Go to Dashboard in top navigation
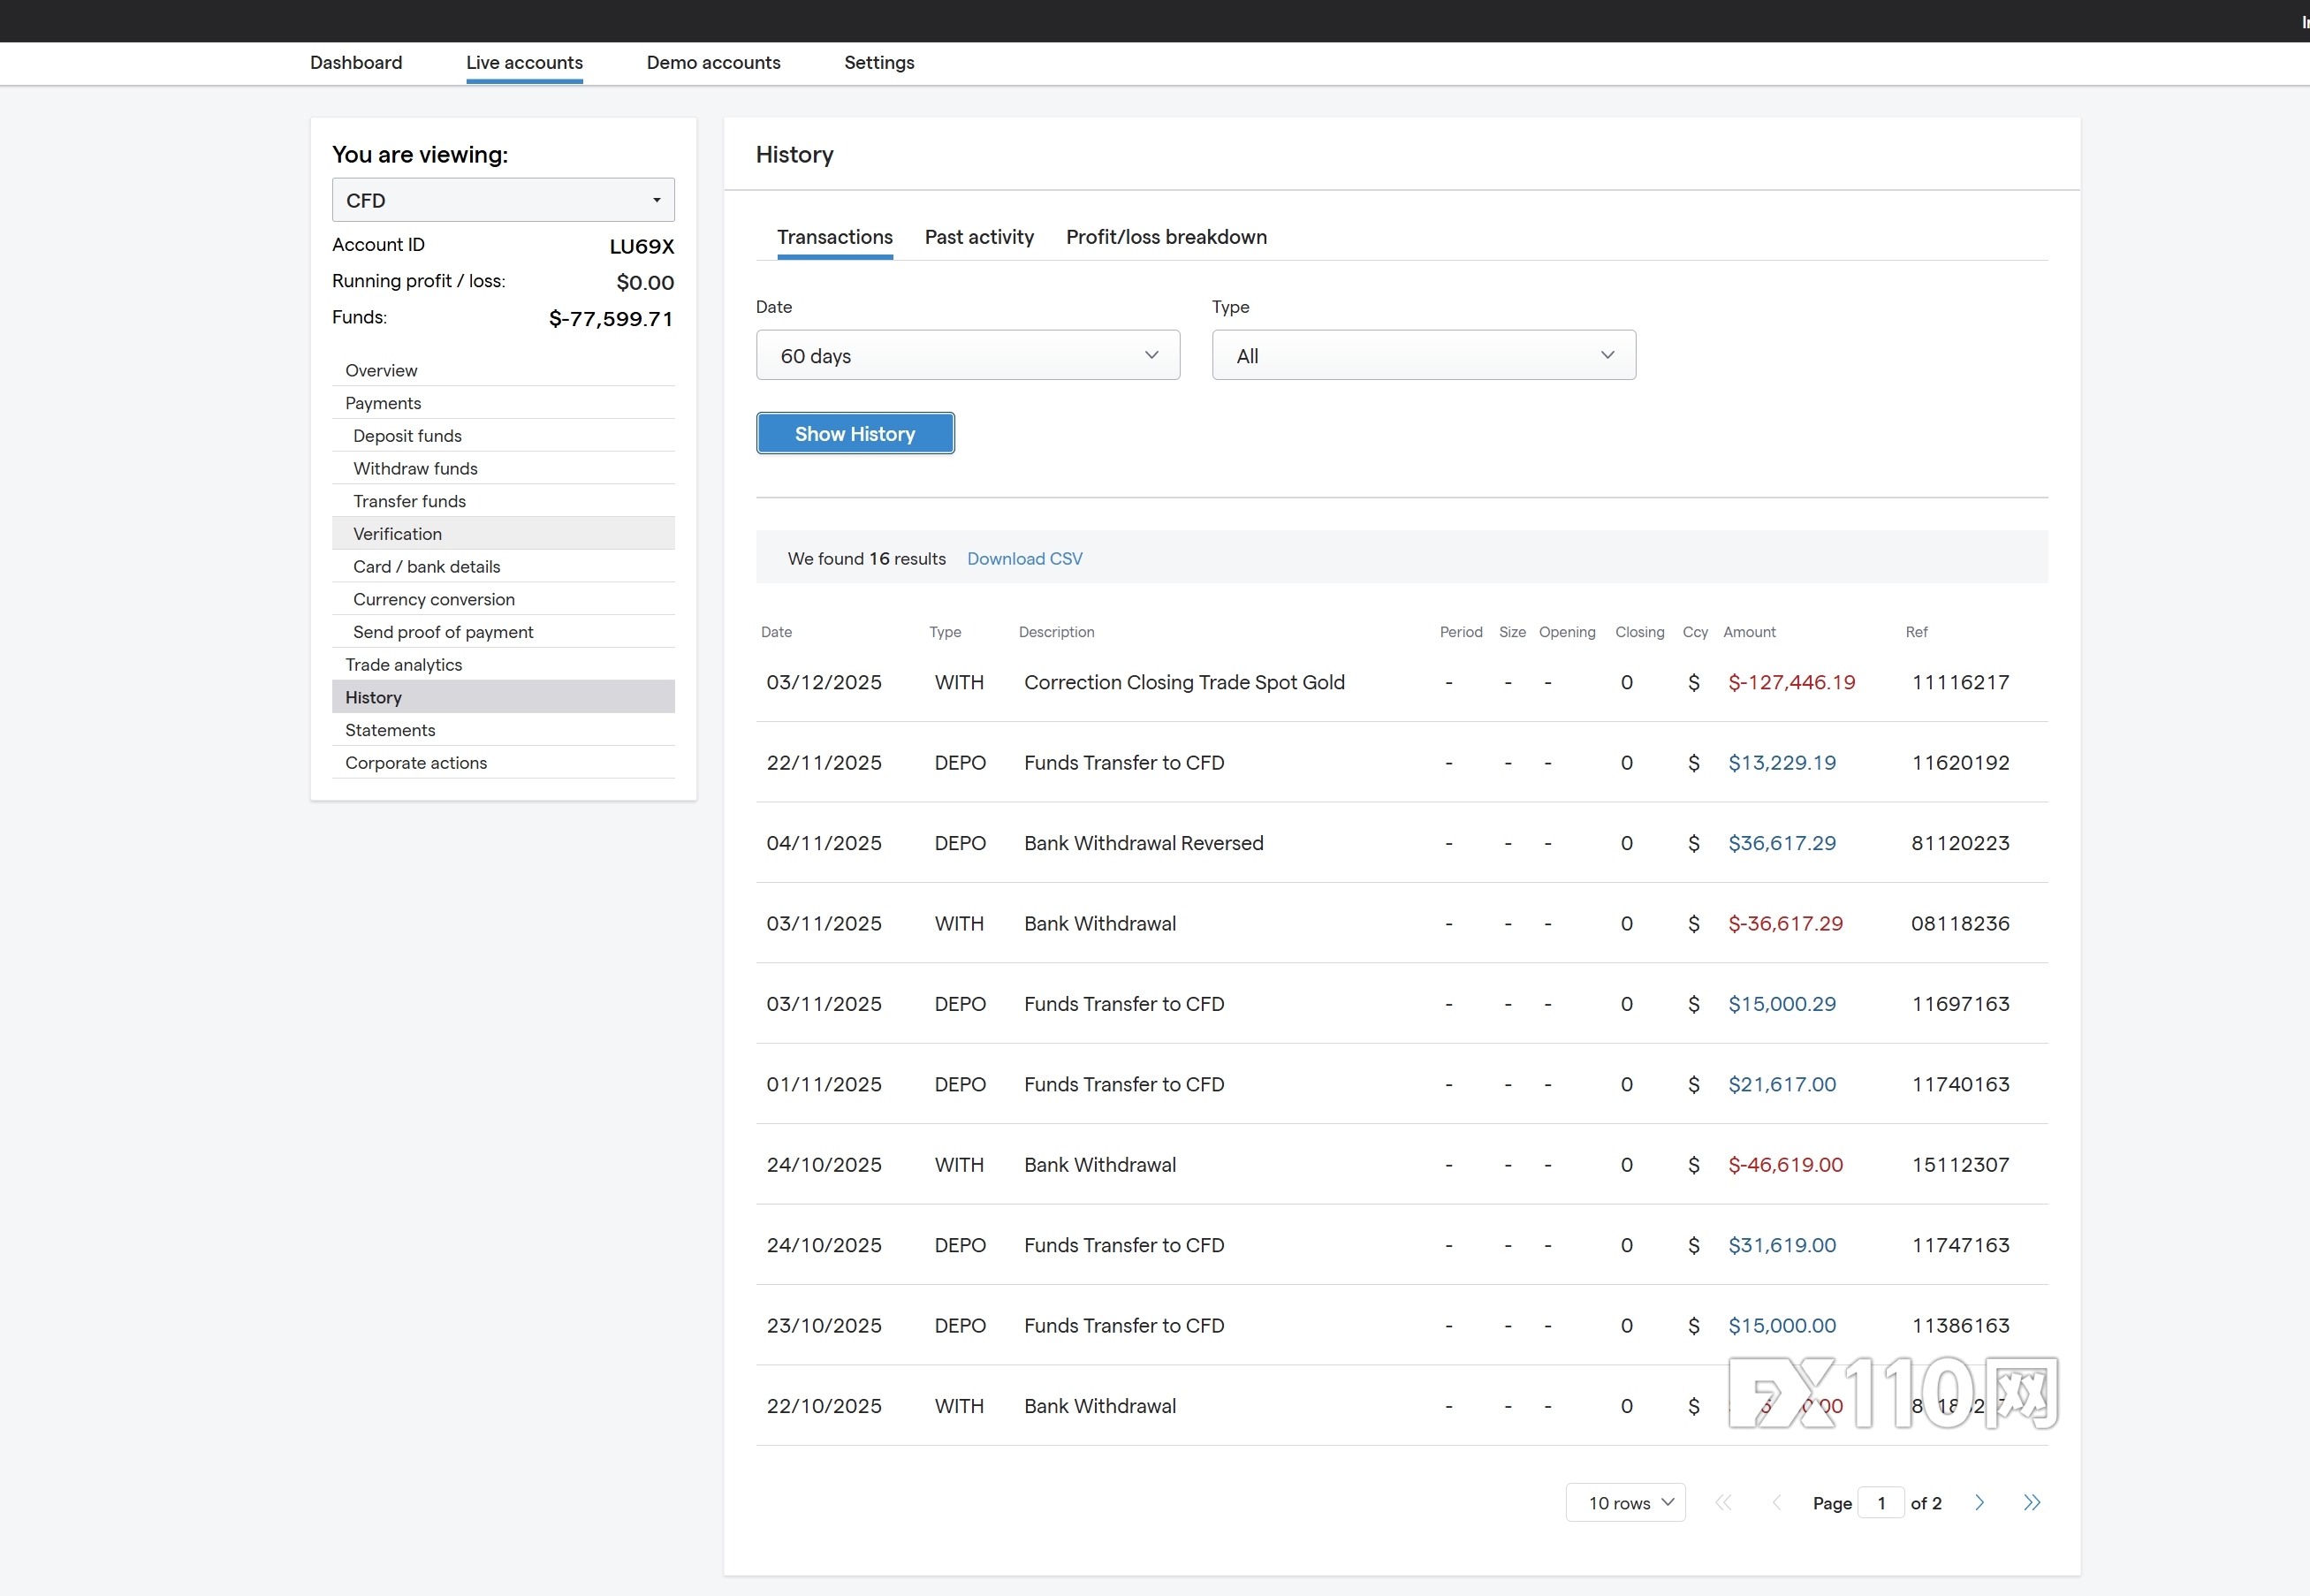 coord(356,62)
